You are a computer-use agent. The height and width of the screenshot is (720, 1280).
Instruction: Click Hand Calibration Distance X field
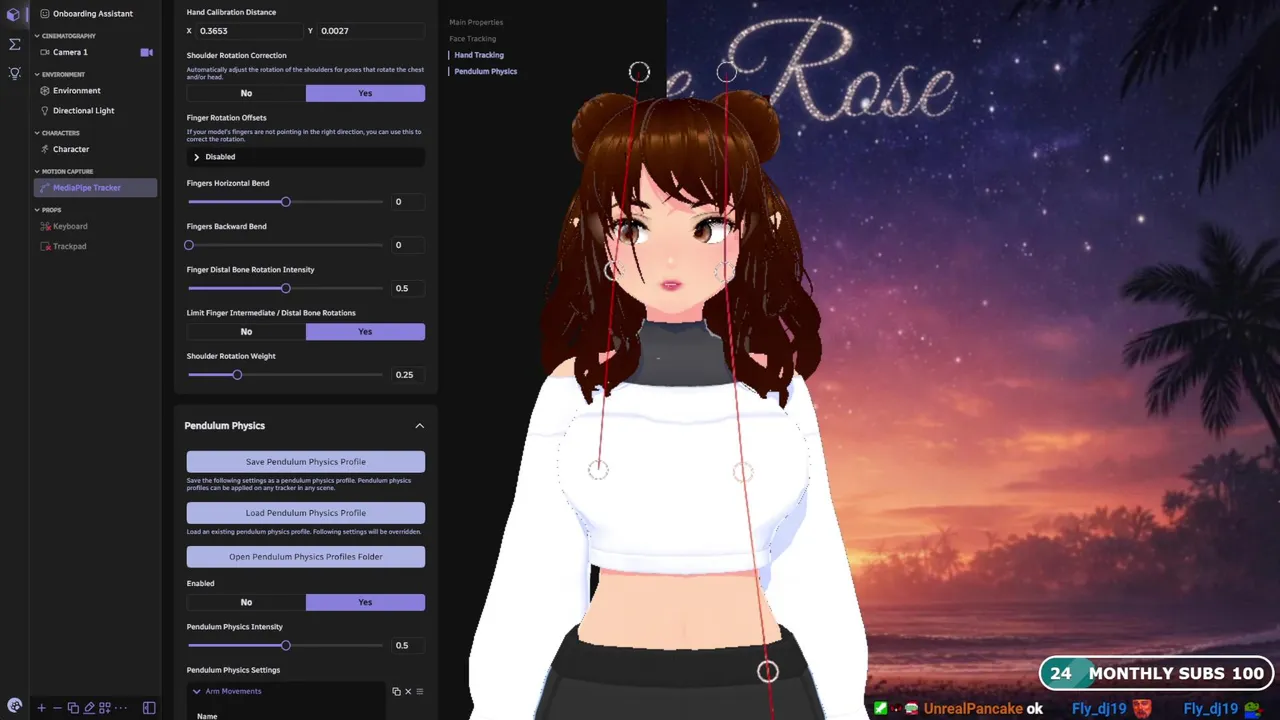pos(252,31)
